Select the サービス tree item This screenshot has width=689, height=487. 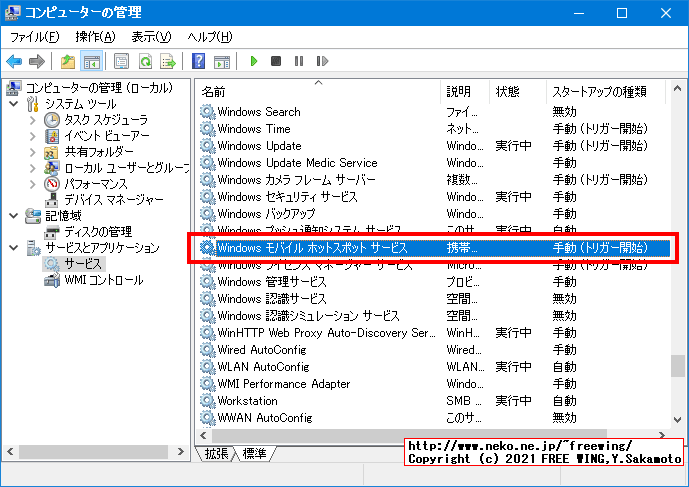click(83, 264)
